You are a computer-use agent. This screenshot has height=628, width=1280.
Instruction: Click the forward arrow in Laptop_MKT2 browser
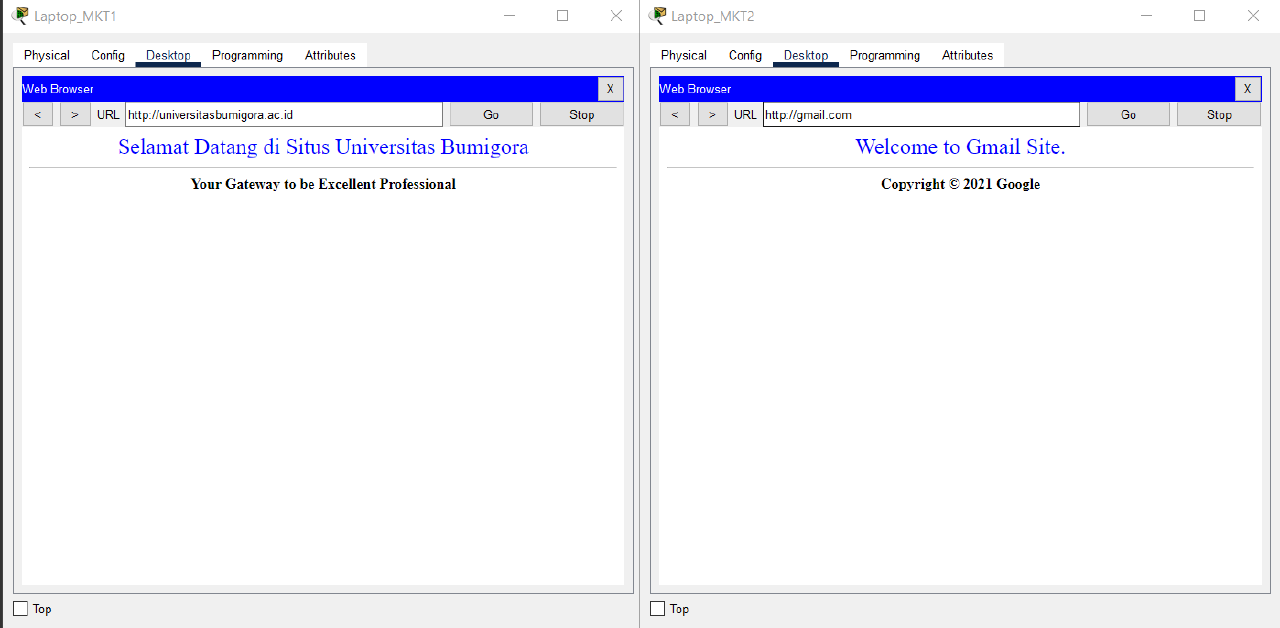(712, 113)
